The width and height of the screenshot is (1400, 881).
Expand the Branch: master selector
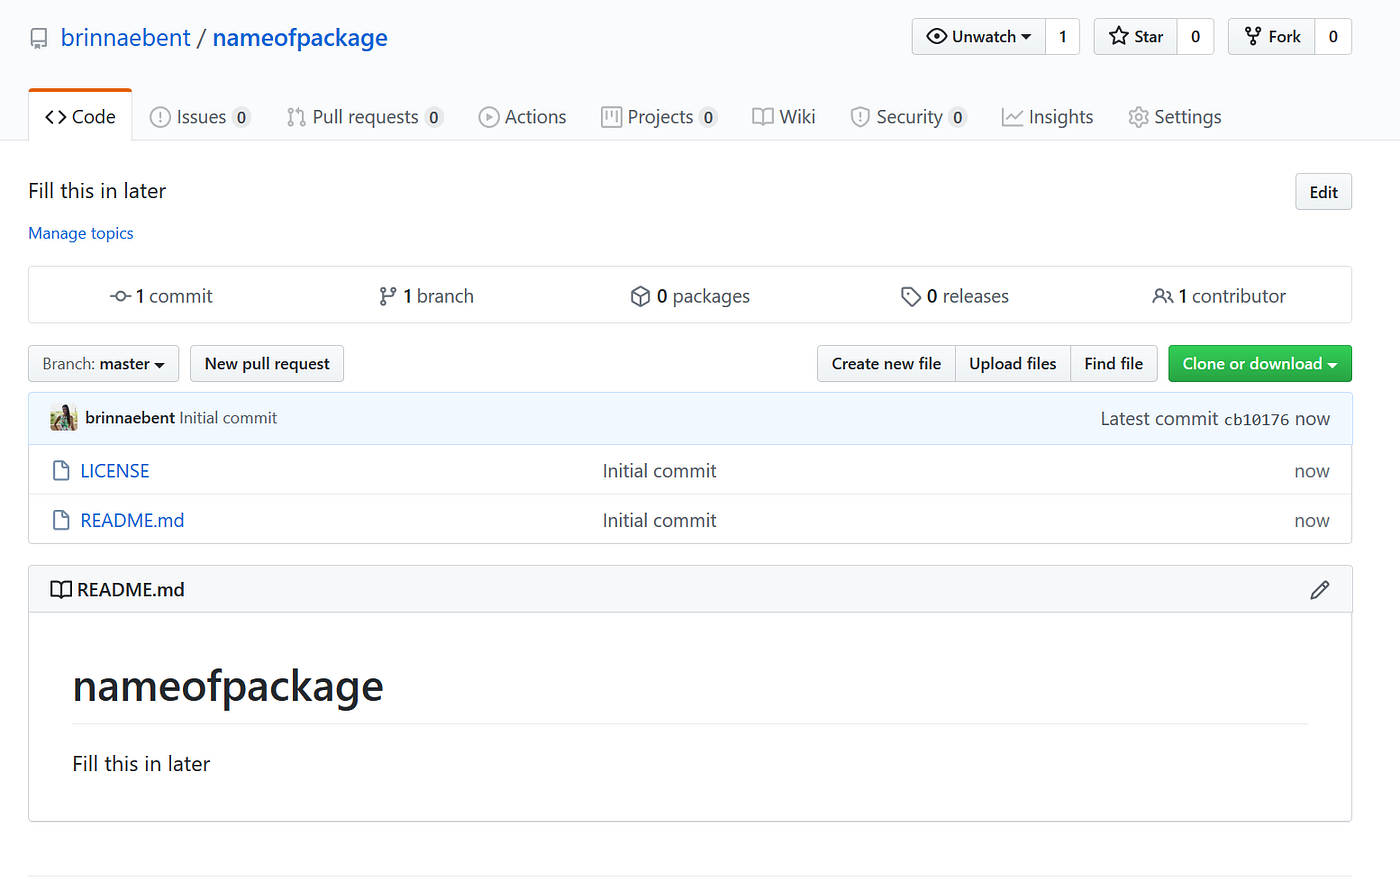pos(103,363)
